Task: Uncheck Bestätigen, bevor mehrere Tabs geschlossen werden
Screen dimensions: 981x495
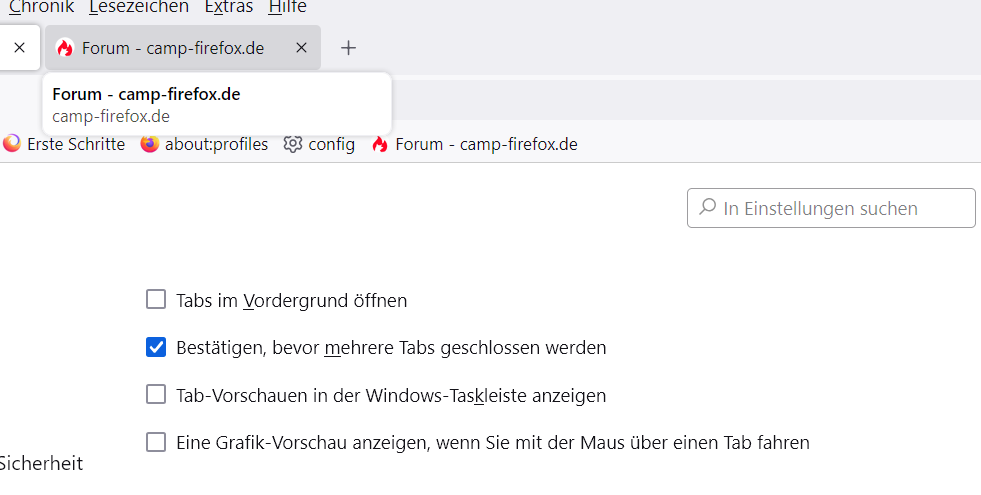Action: pyautogui.click(x=156, y=348)
